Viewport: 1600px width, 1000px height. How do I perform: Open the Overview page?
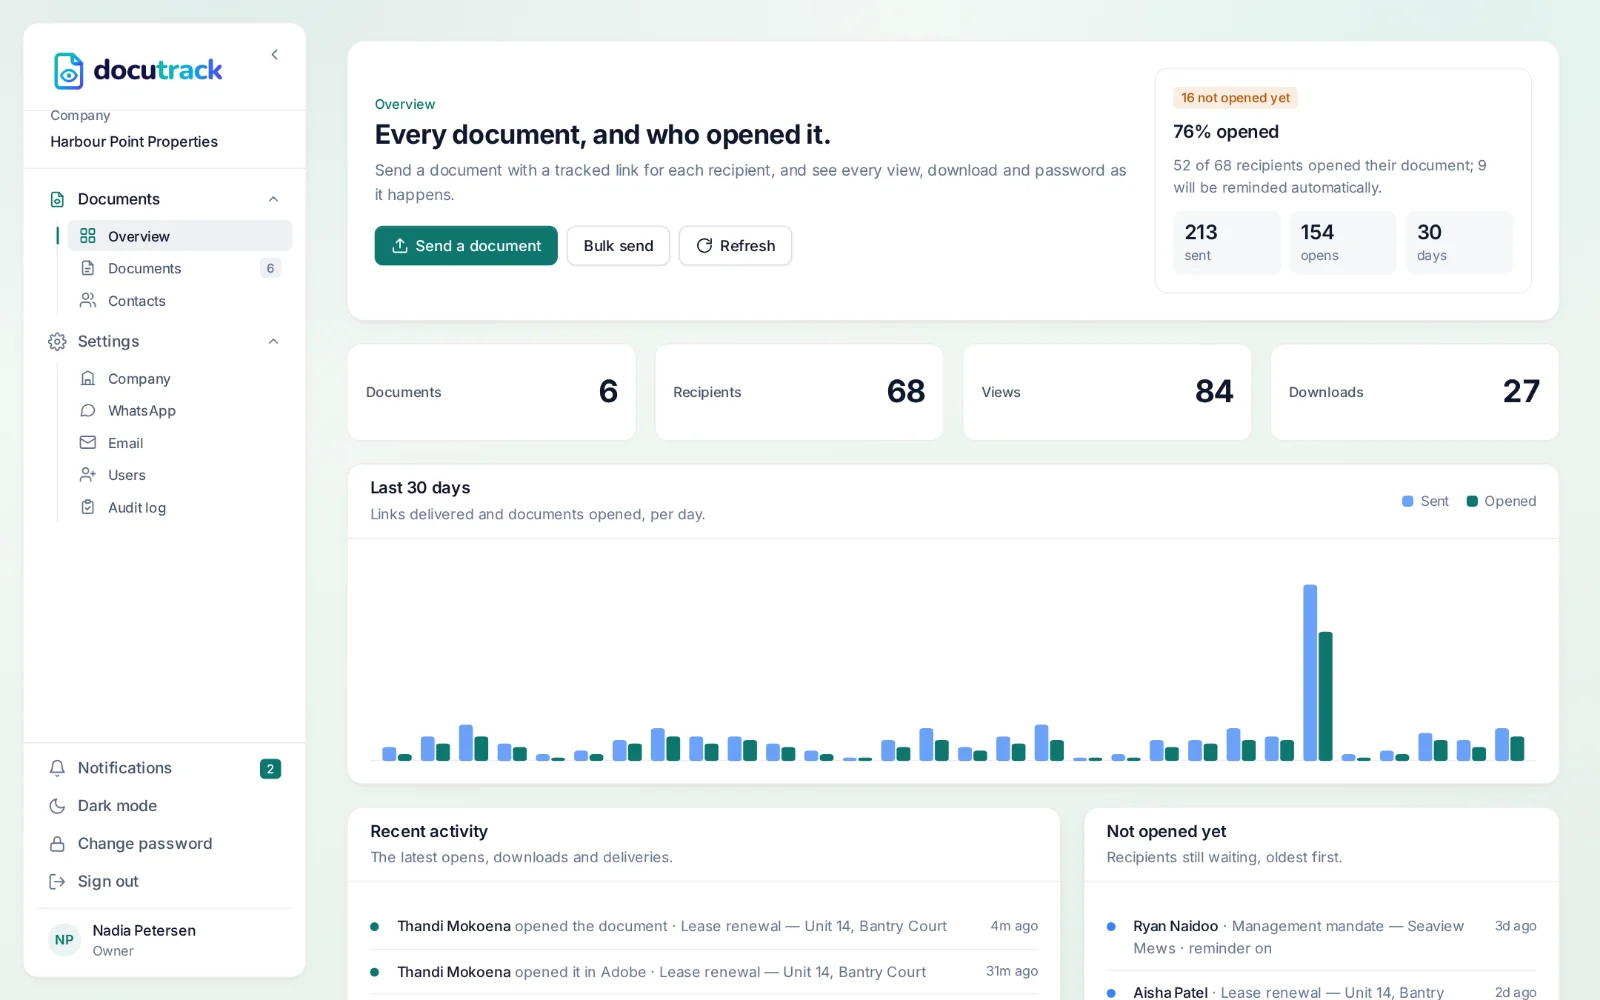pyautogui.click(x=180, y=236)
